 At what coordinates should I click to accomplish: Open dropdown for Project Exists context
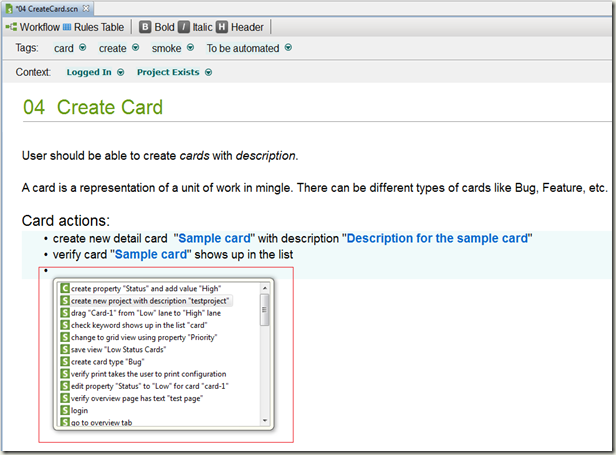pyautogui.click(x=209, y=72)
